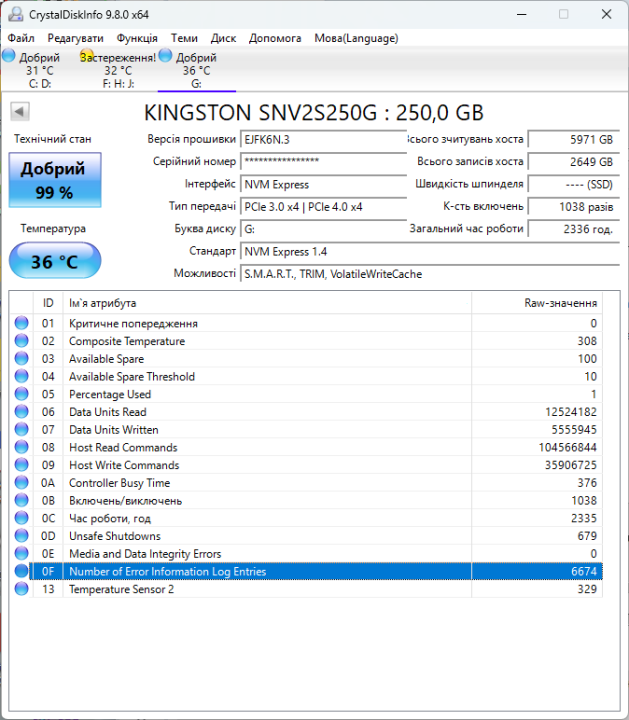Click the 36 °C temperature button
The height and width of the screenshot is (720, 629).
point(55,260)
